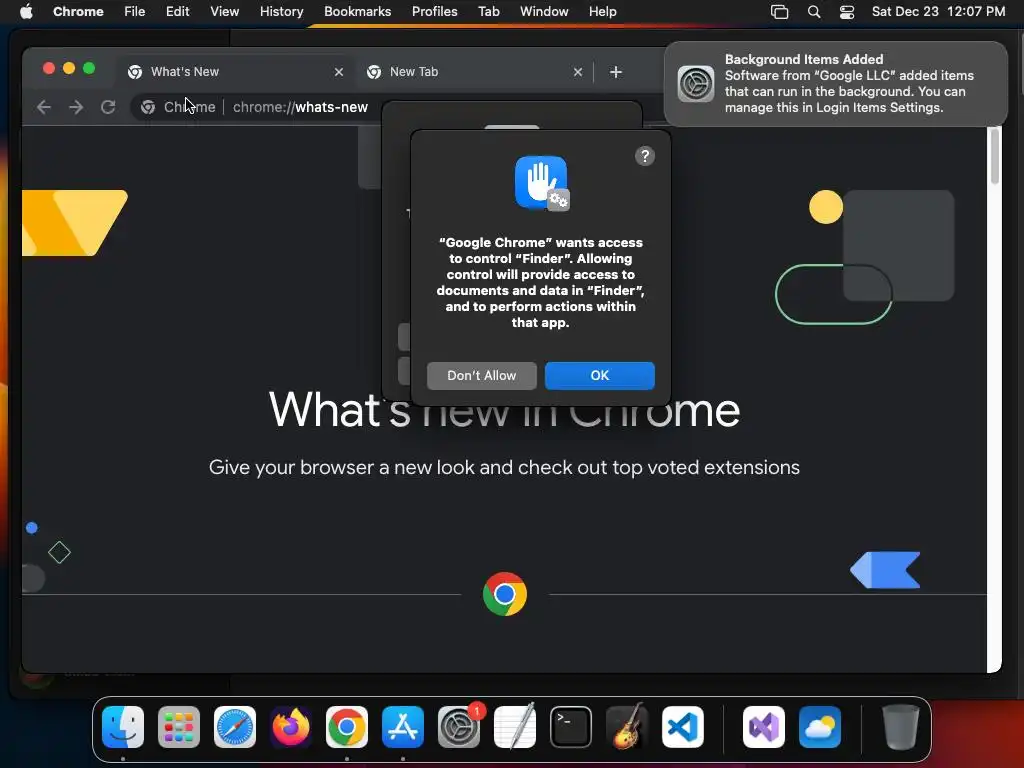Open the History menu
The width and height of the screenshot is (1024, 768).
click(281, 12)
